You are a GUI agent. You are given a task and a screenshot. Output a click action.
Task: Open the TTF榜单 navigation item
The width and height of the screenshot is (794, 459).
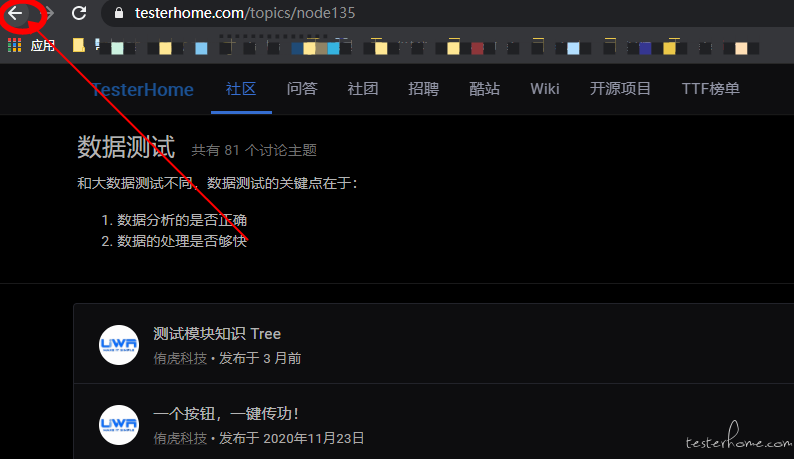point(710,89)
